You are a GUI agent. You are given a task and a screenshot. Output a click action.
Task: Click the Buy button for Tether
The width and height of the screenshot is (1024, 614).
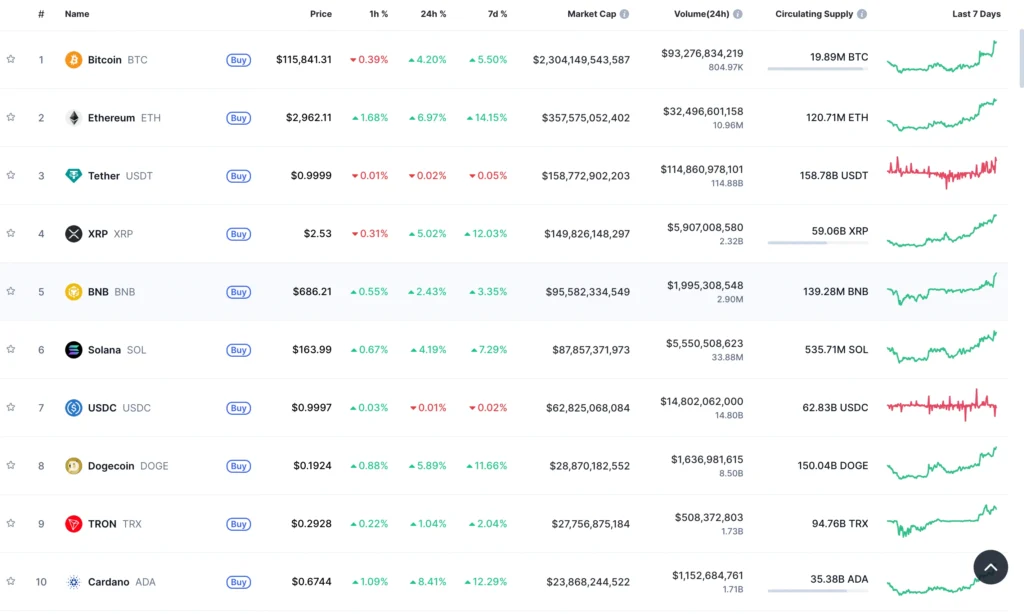coord(238,176)
